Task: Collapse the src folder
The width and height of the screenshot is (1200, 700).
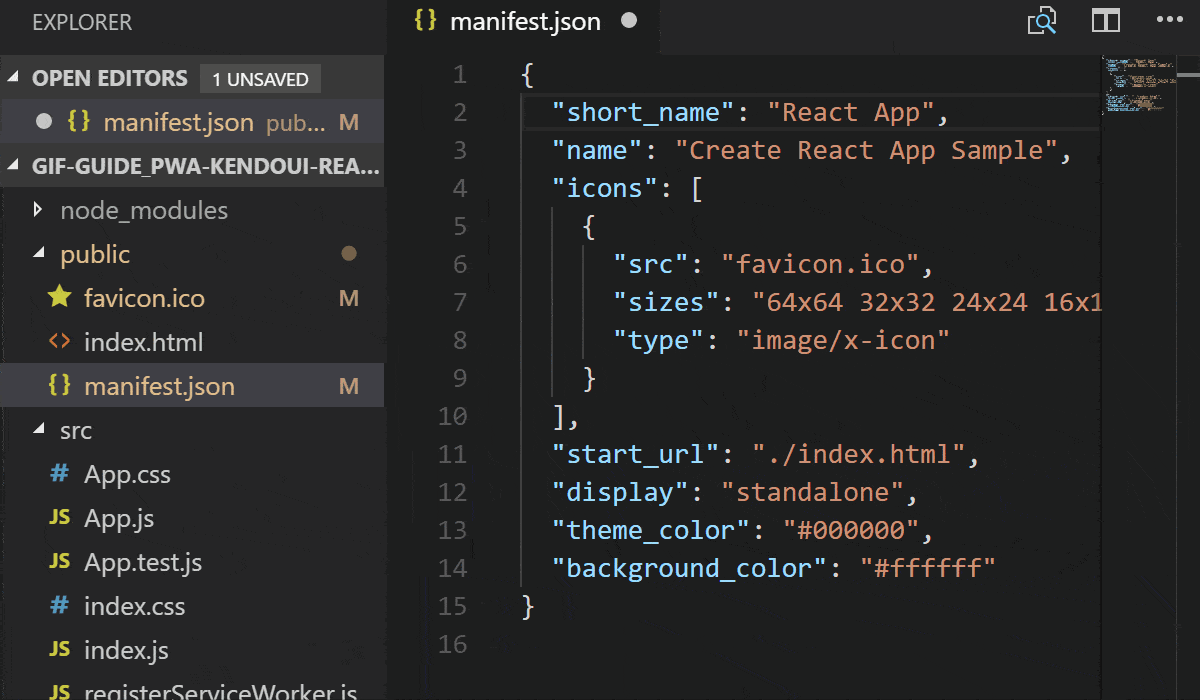Action: [x=38, y=430]
